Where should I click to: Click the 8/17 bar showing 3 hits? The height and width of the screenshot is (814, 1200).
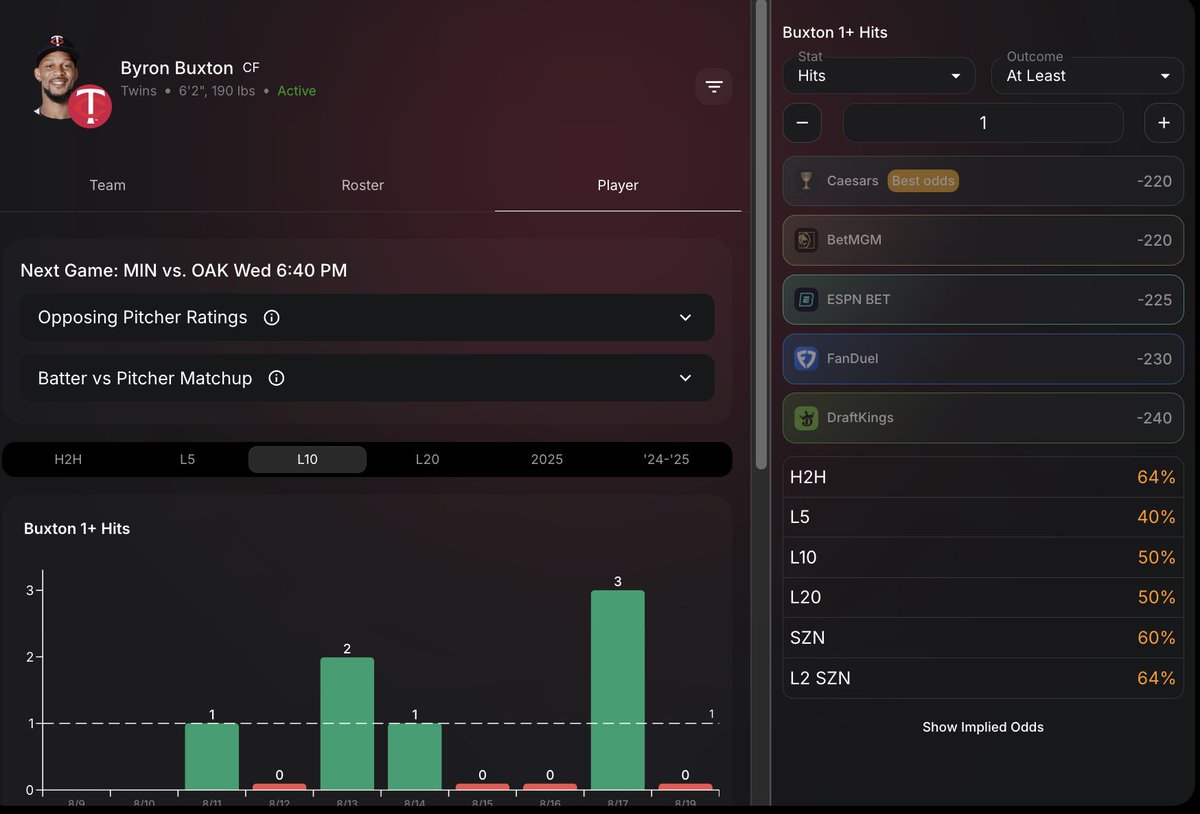point(618,690)
